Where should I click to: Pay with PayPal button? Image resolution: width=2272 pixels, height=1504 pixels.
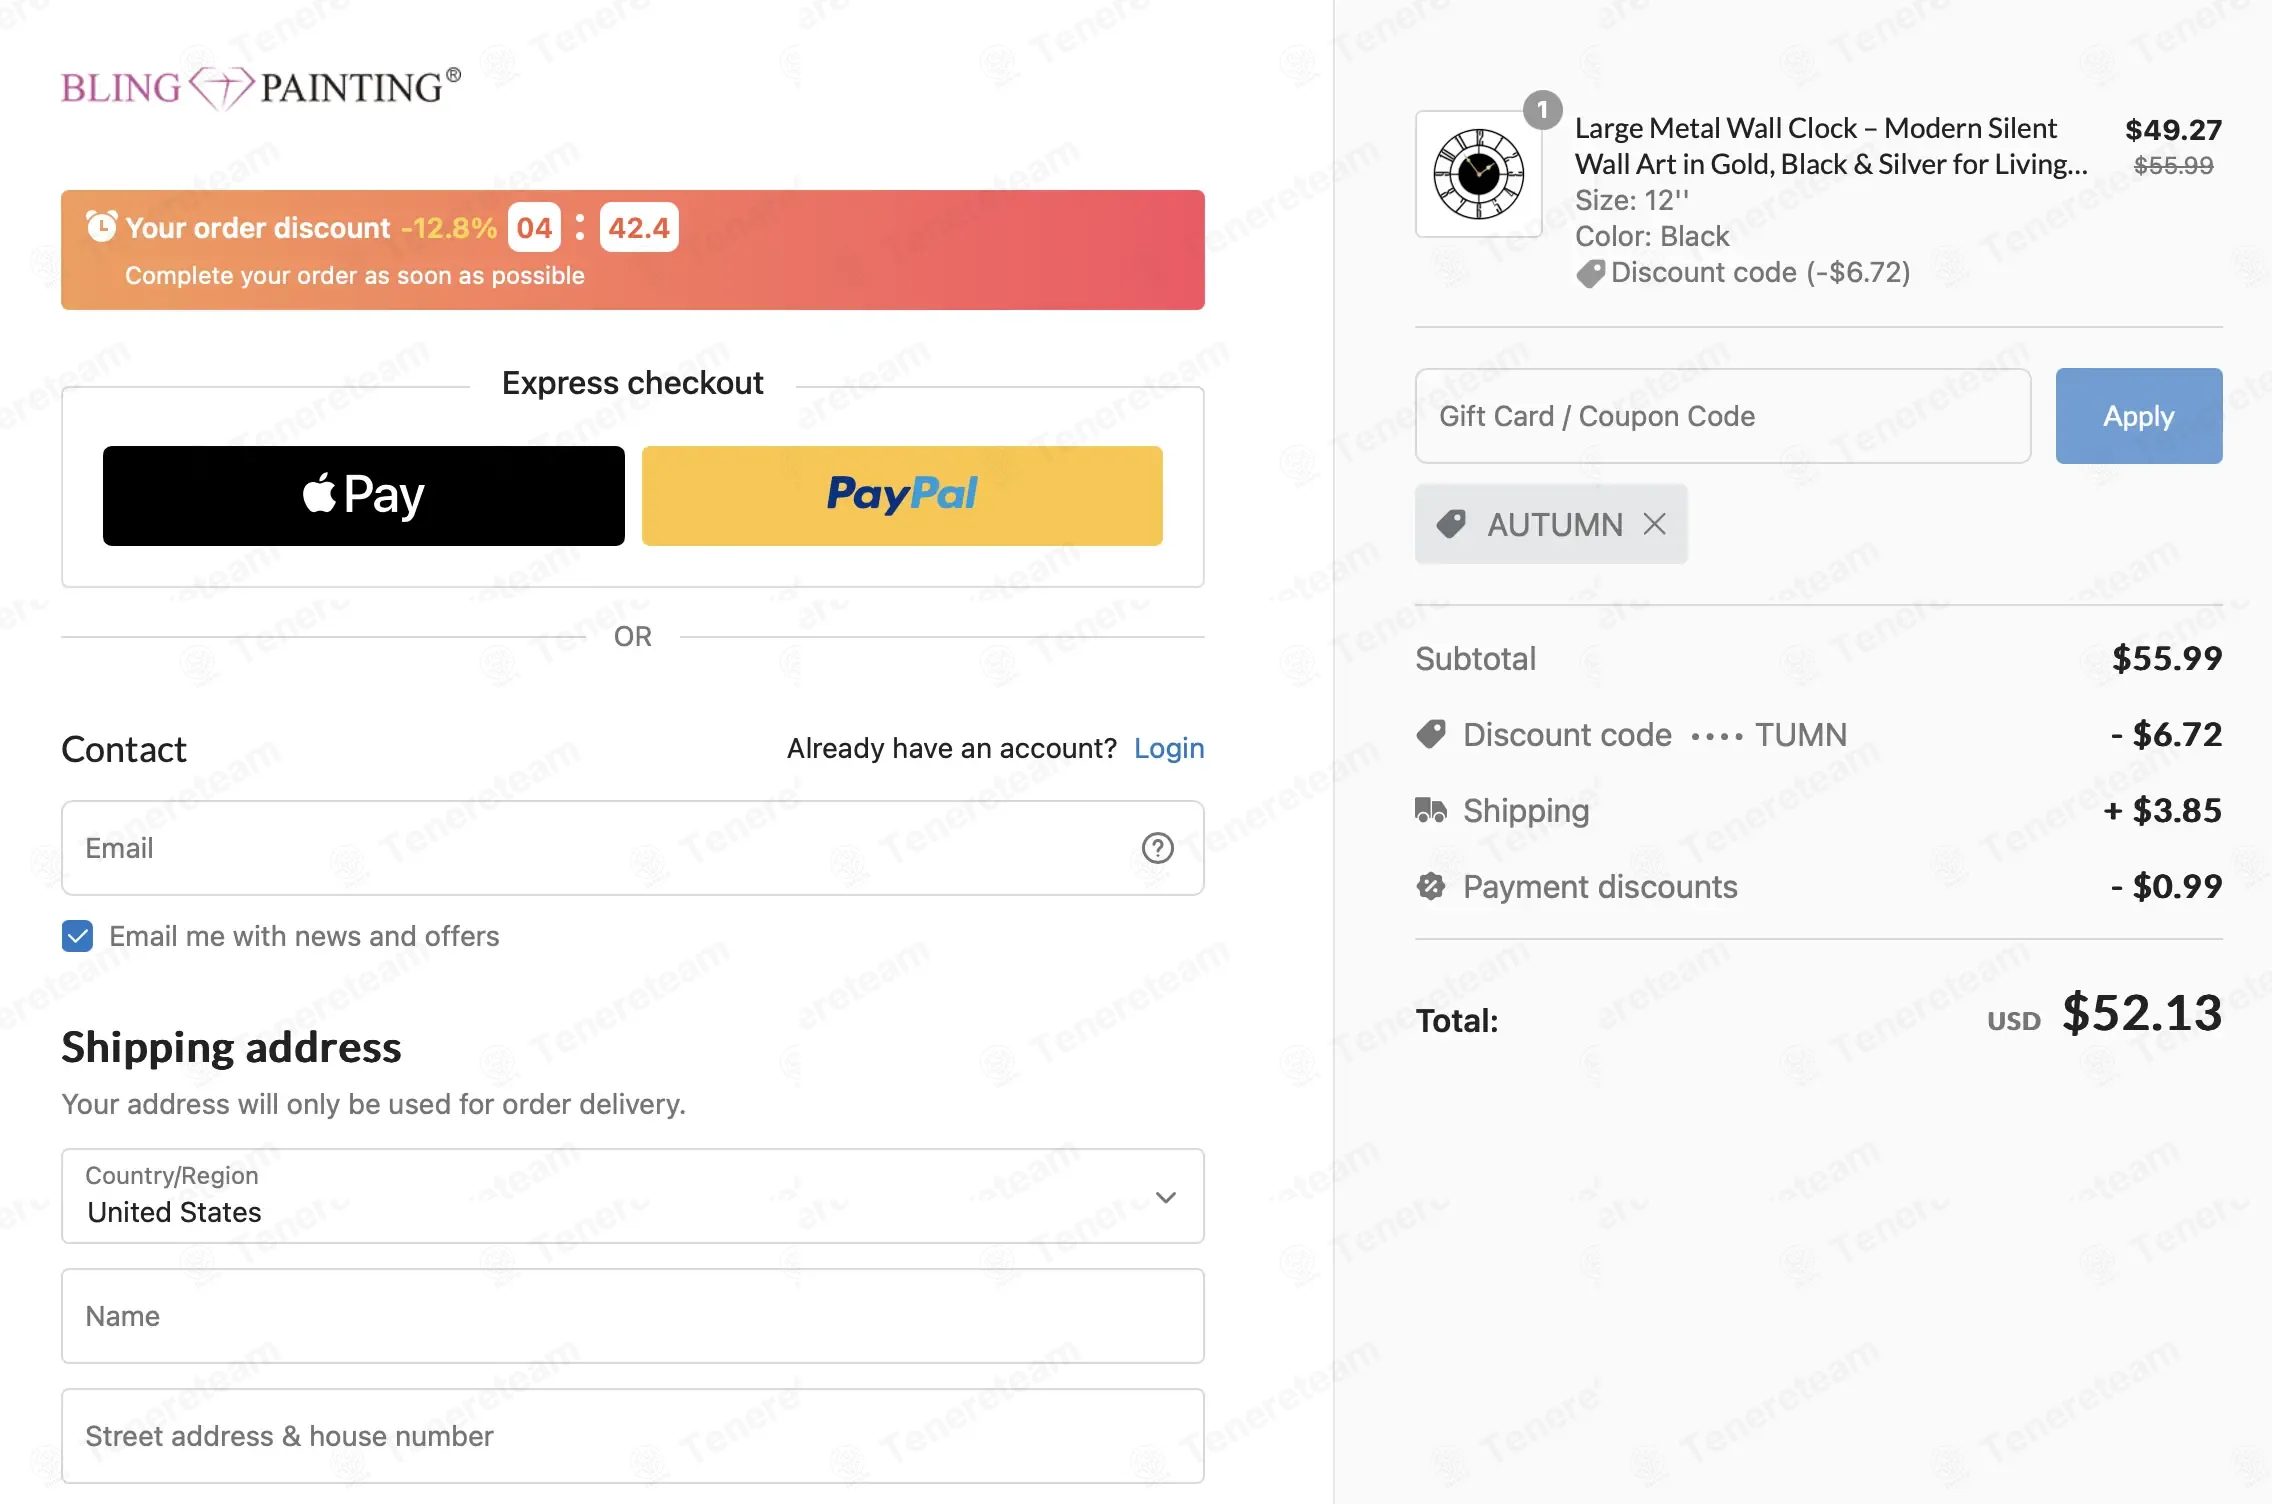click(x=902, y=496)
